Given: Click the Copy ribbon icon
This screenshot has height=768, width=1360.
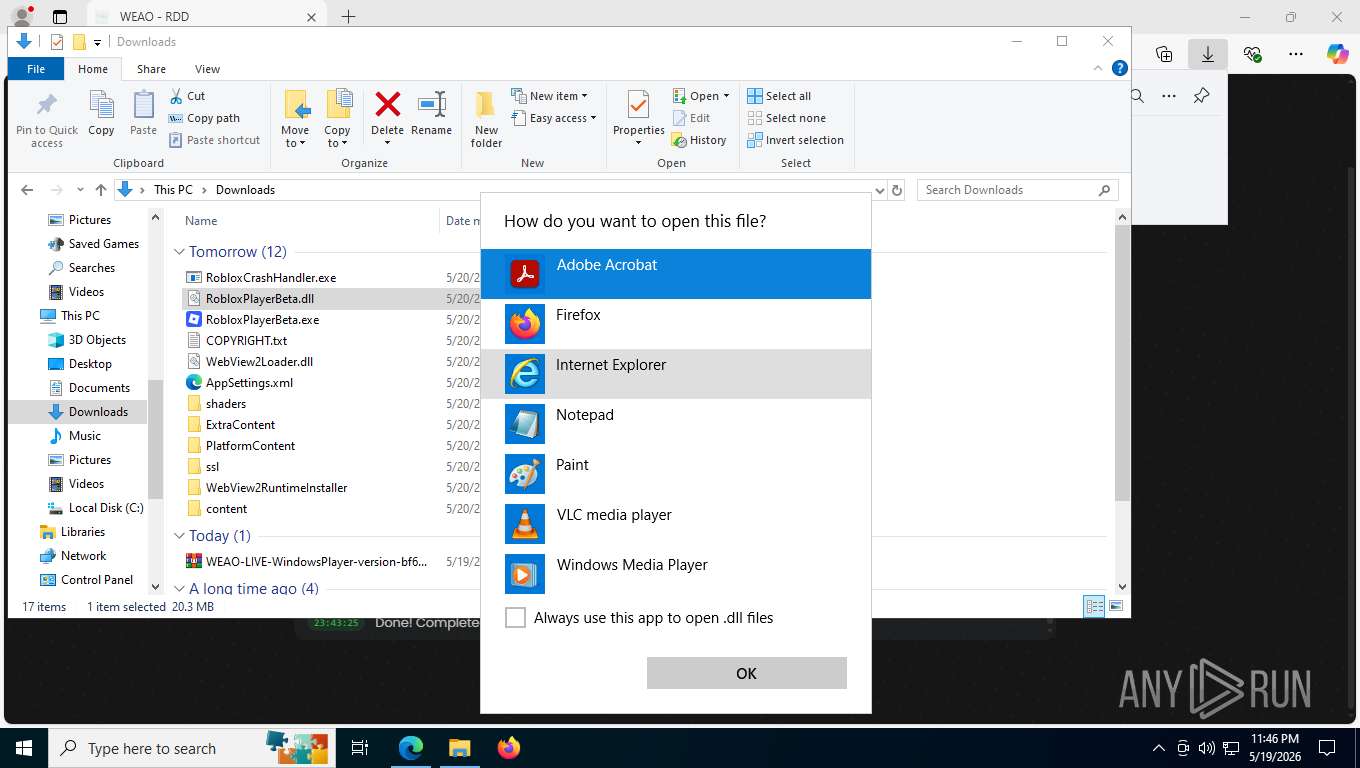Looking at the screenshot, I should tap(101, 113).
